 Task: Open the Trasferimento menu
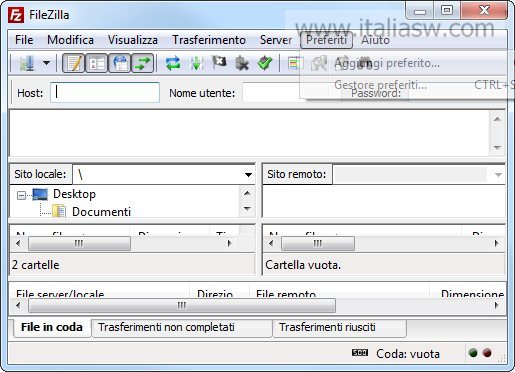209,40
